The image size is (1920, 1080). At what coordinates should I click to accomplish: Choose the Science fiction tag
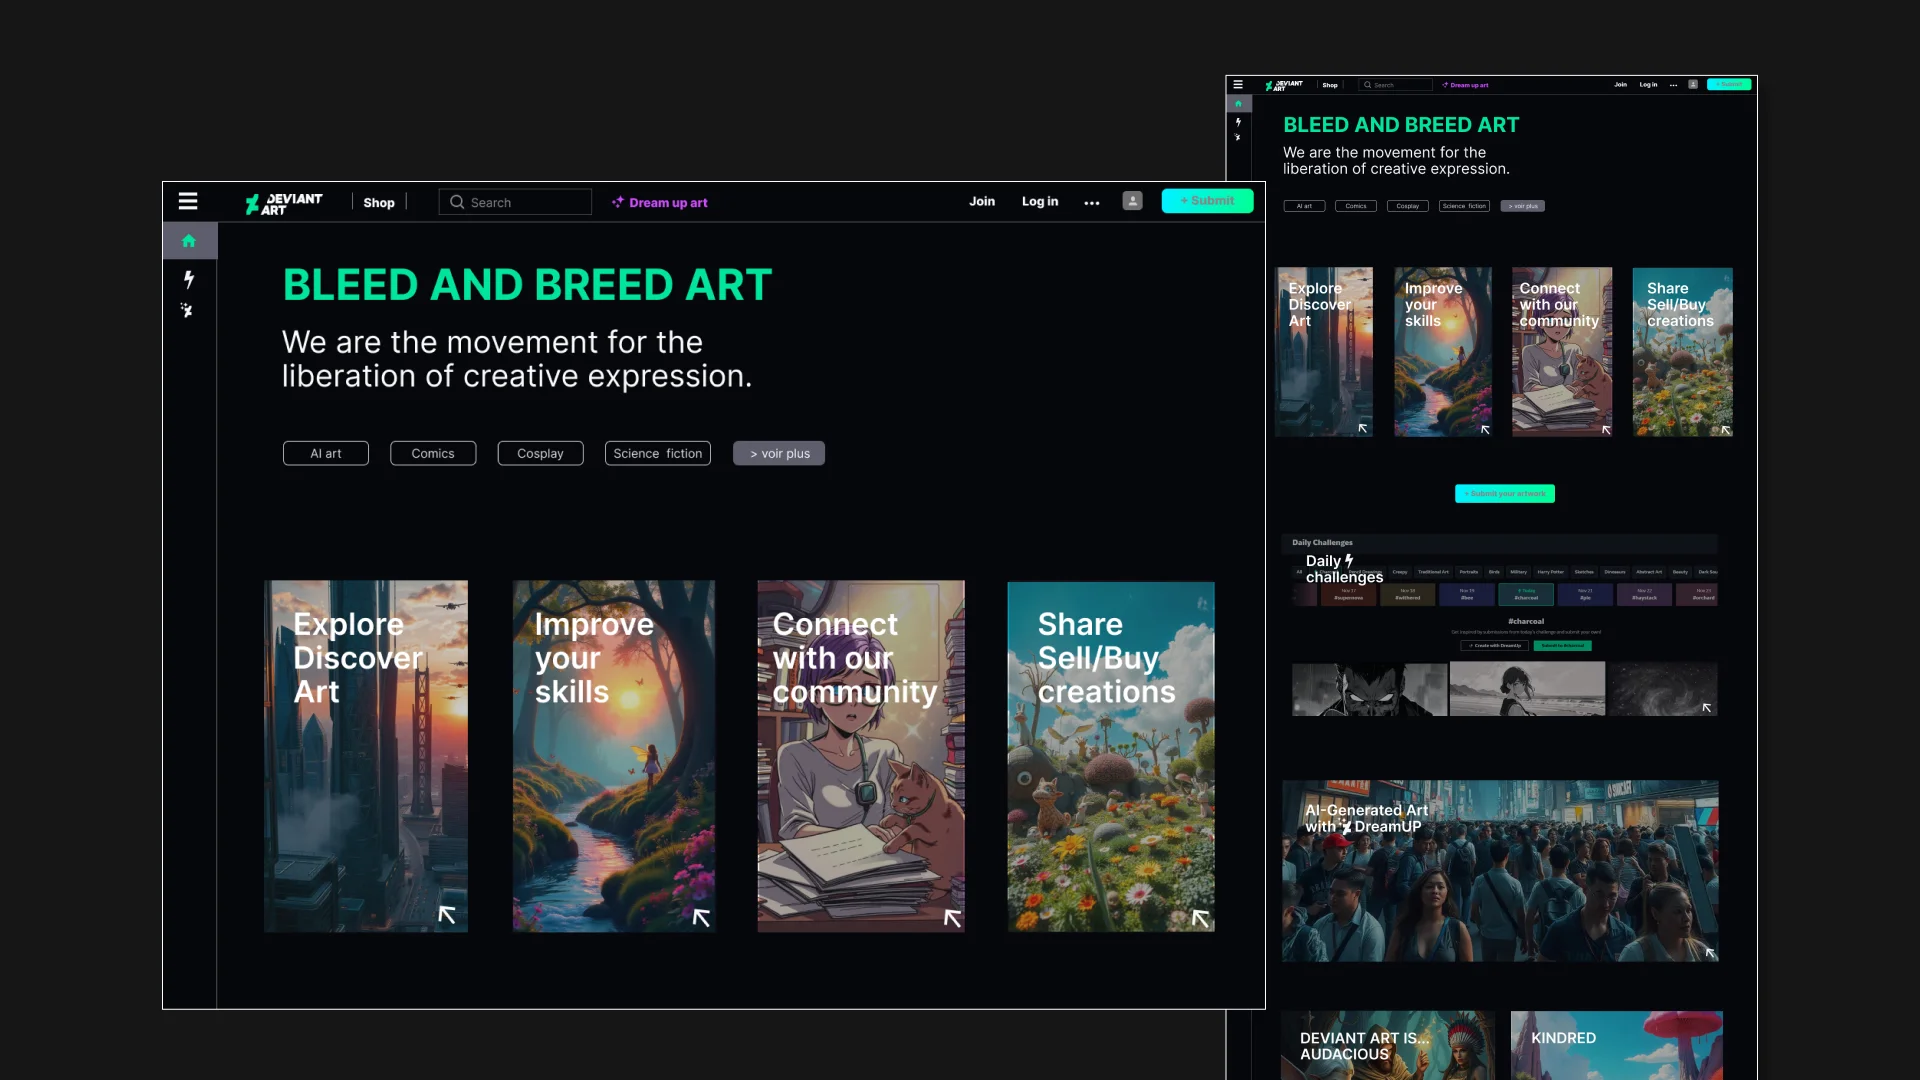pos(658,453)
